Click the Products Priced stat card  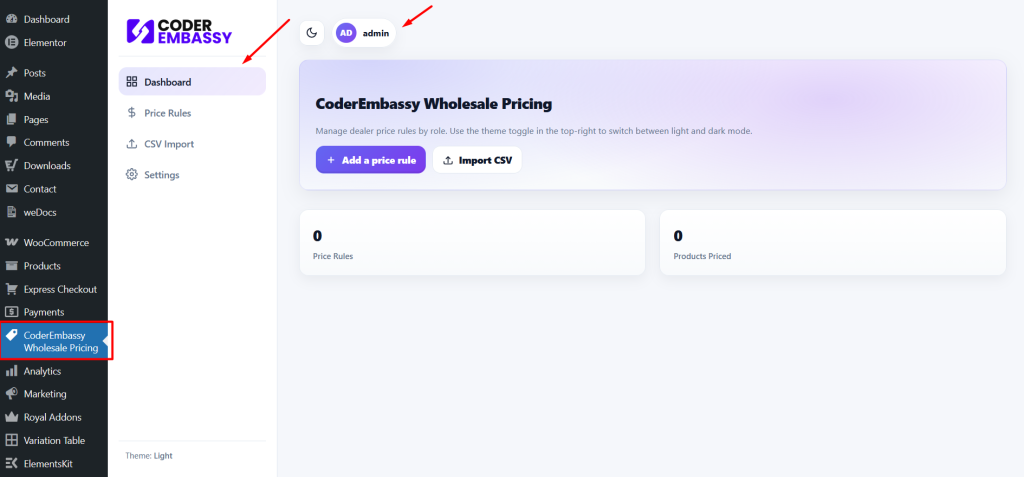[832, 242]
